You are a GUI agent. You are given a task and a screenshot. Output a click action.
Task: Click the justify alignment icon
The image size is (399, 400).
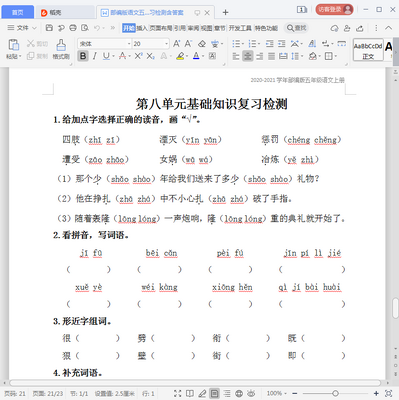(272, 56)
